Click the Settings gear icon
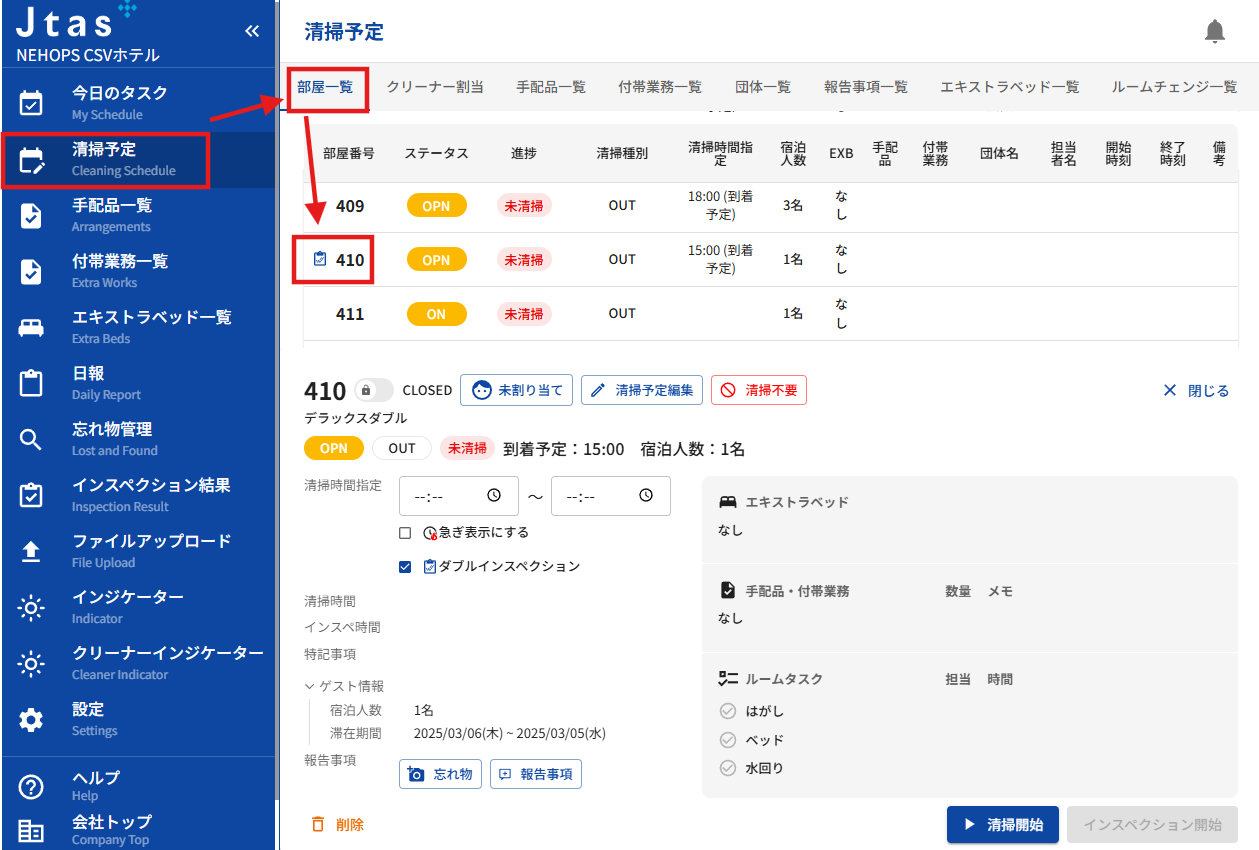 (x=31, y=719)
